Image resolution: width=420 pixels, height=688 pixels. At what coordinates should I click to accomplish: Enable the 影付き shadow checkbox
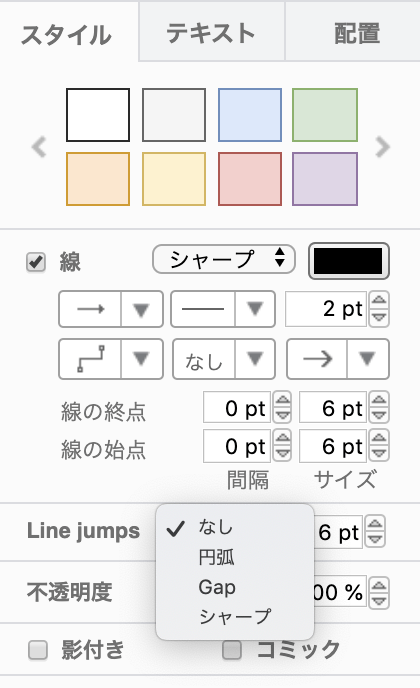[x=38, y=650]
